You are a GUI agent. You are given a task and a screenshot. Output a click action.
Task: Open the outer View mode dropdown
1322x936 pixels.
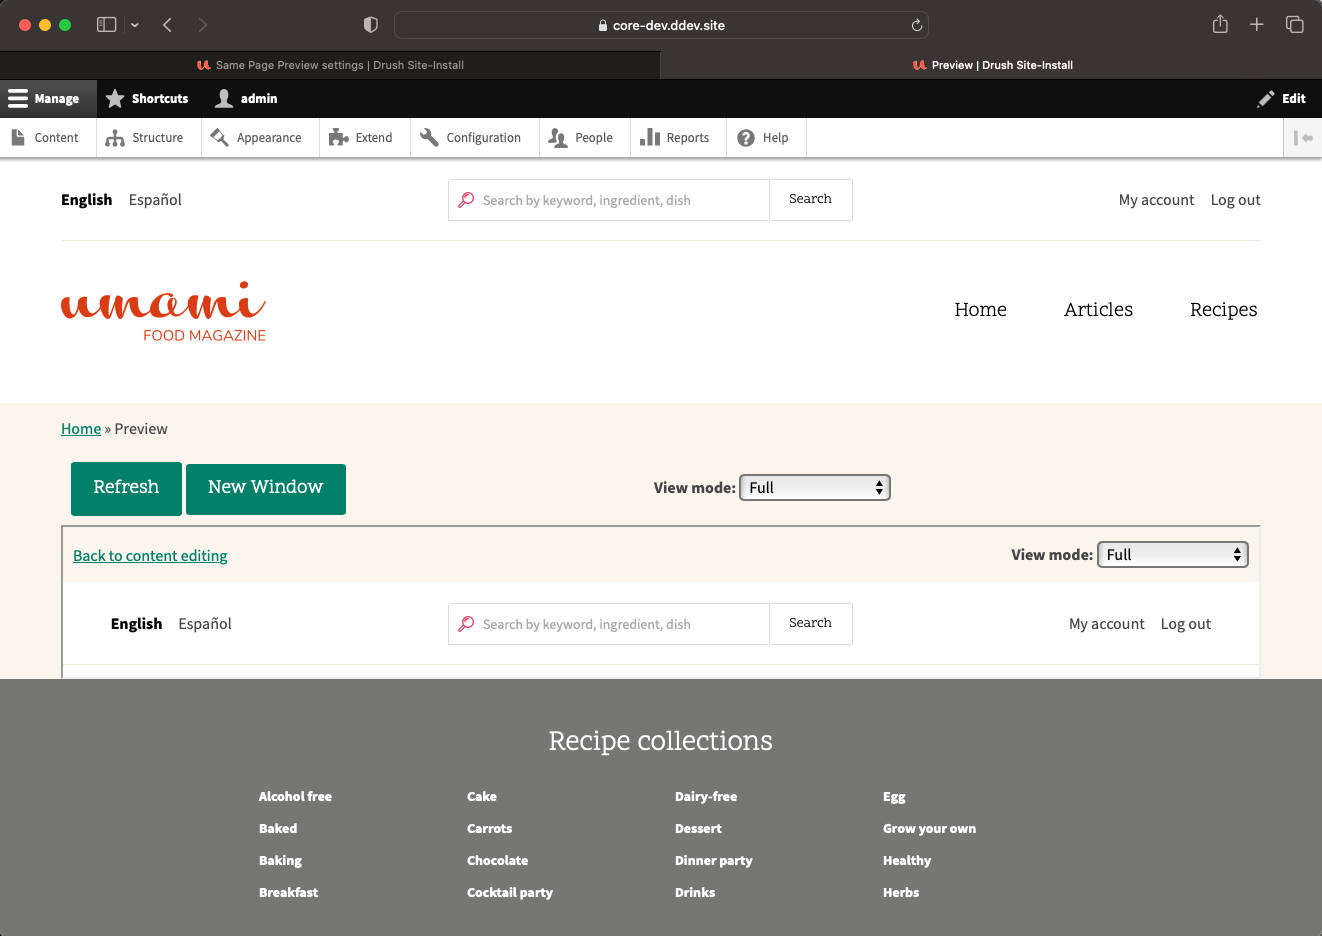pos(814,488)
